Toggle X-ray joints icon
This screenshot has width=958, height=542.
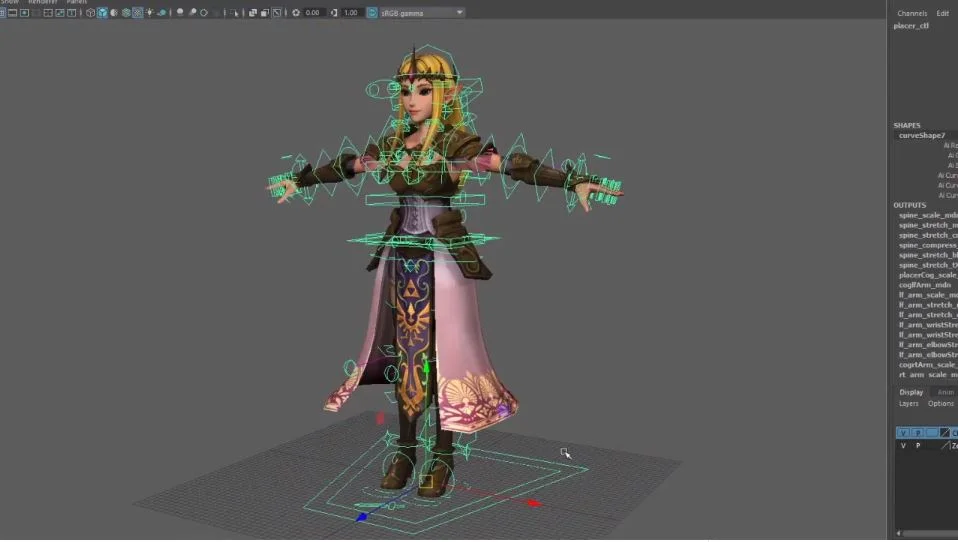point(276,13)
